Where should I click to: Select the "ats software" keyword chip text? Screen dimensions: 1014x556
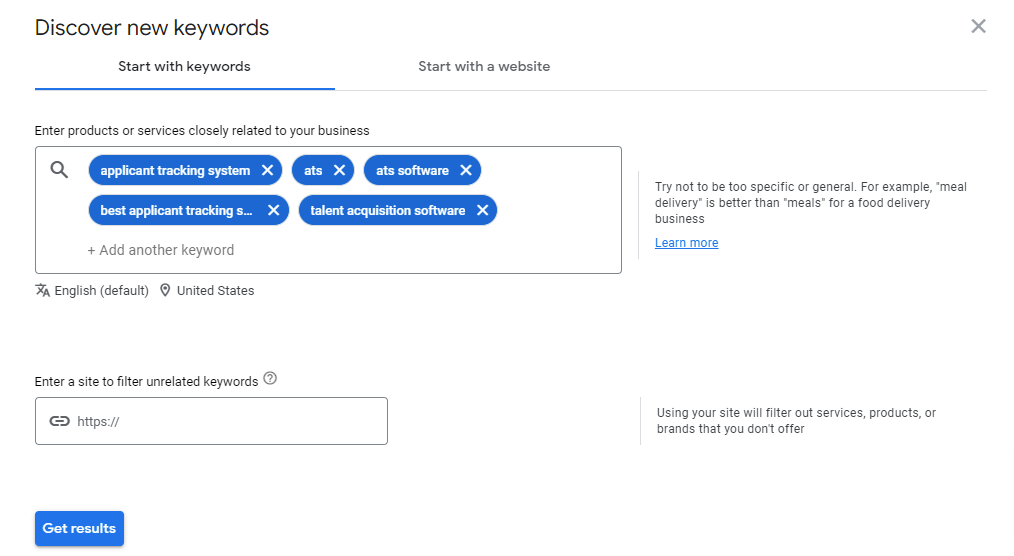(412, 171)
